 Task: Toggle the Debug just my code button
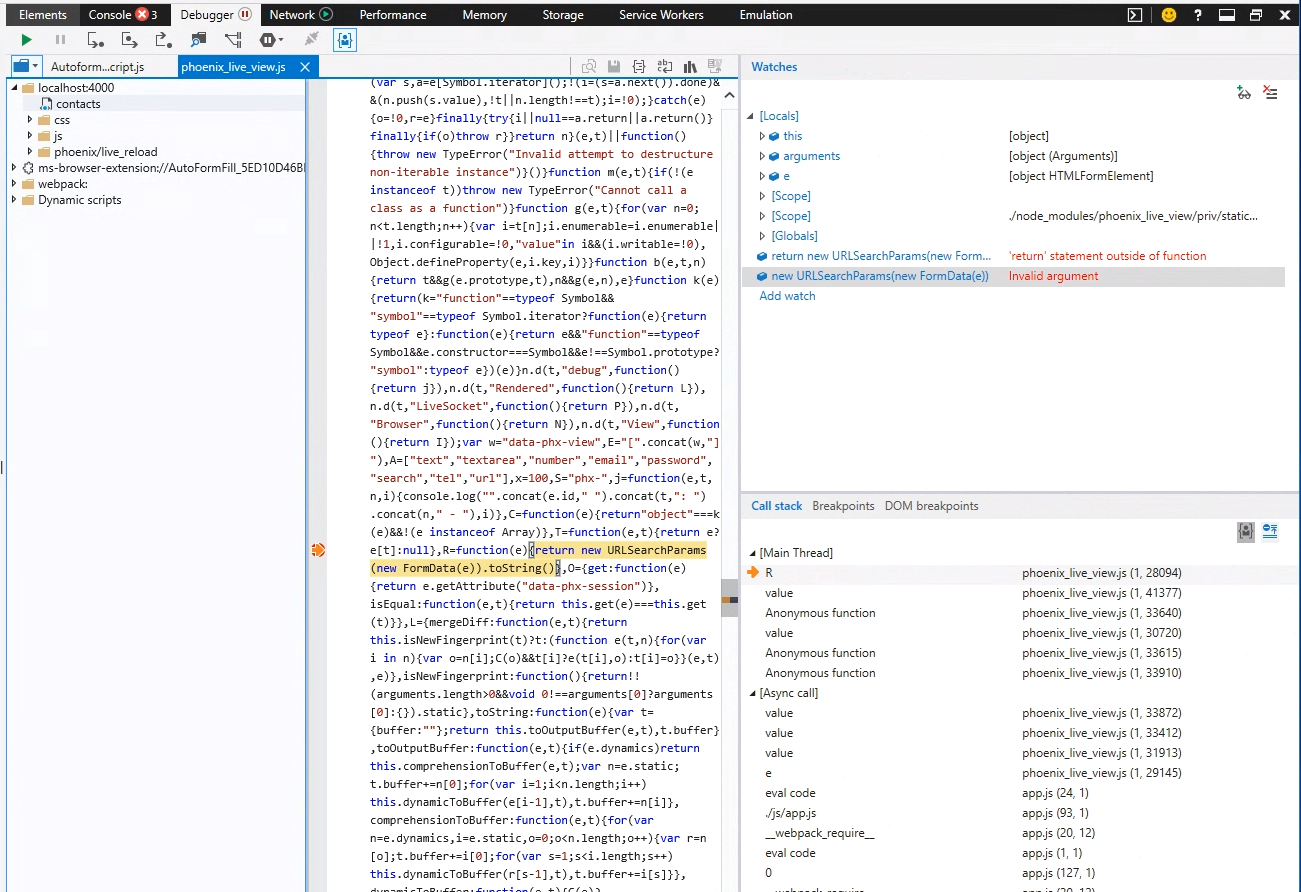(344, 39)
